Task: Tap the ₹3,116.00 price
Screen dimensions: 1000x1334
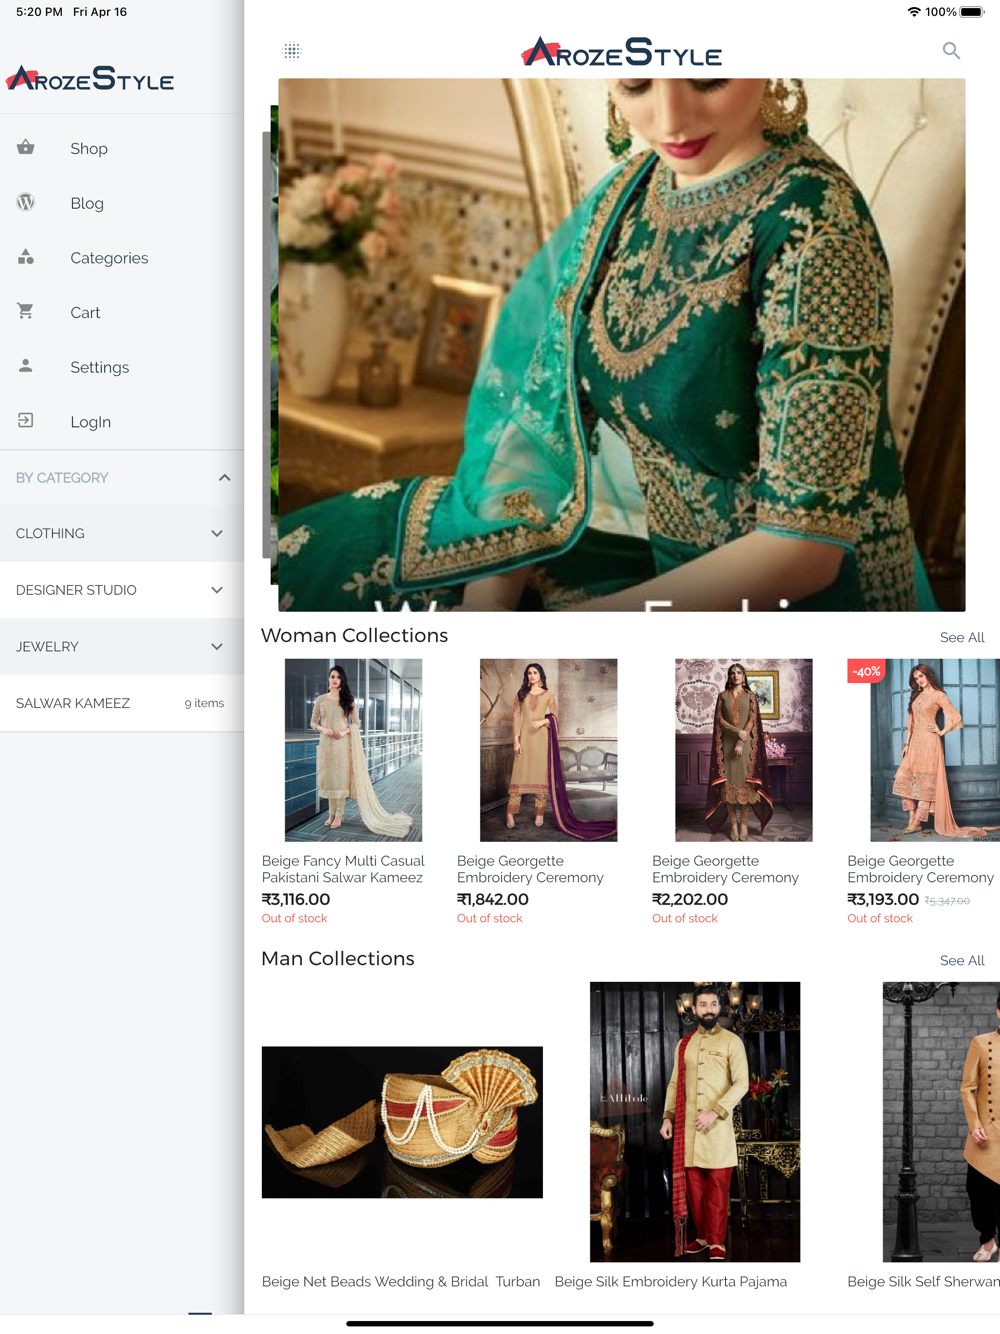Action: pyautogui.click(x=296, y=899)
